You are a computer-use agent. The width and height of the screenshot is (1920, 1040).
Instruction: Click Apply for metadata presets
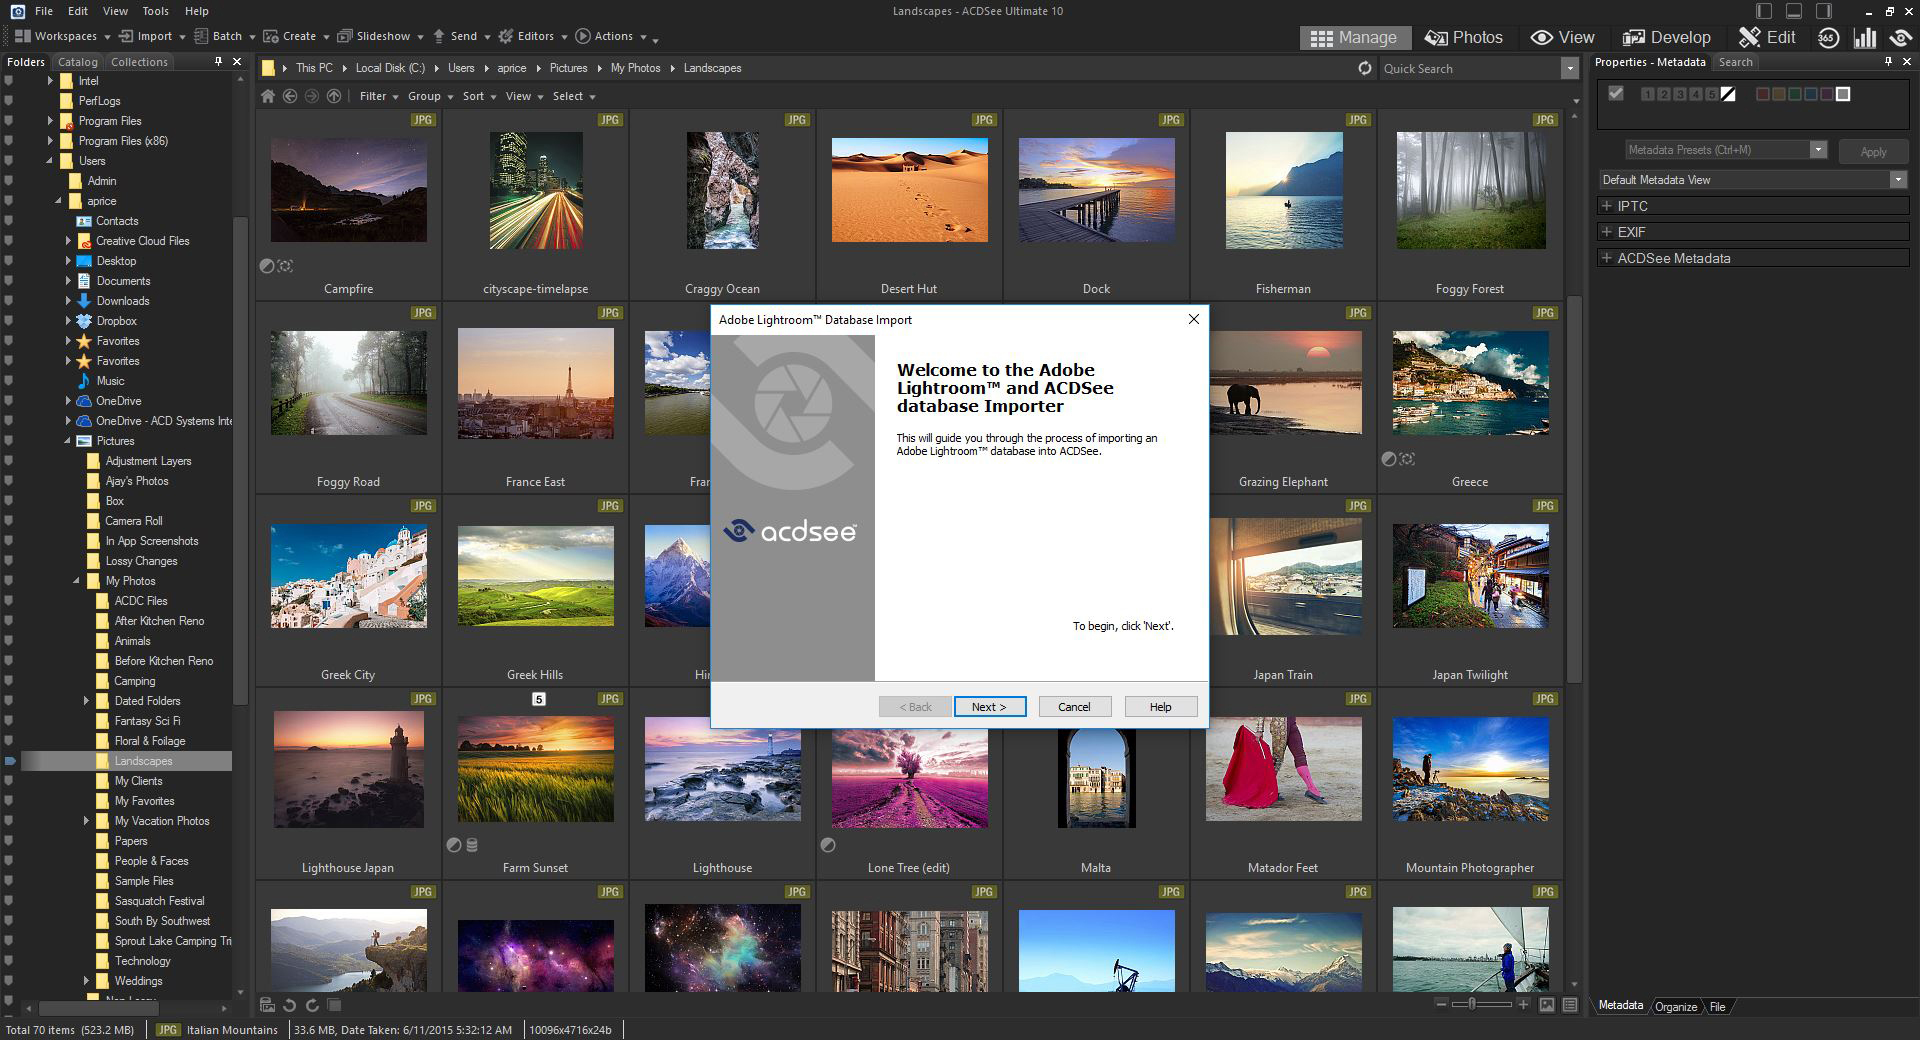coord(1872,152)
